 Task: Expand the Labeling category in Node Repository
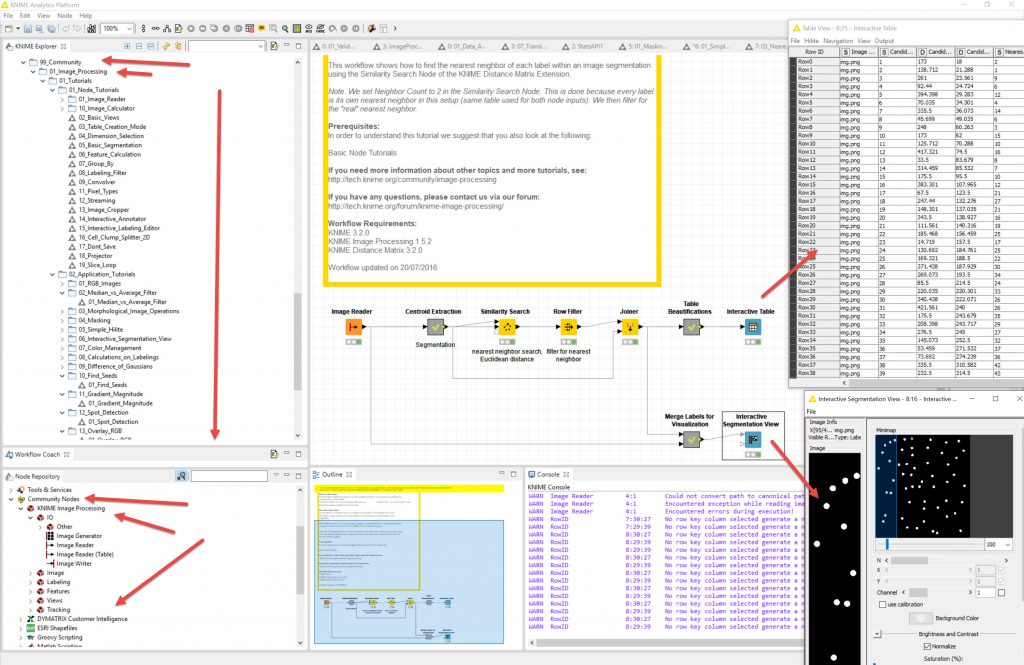[x=30, y=581]
